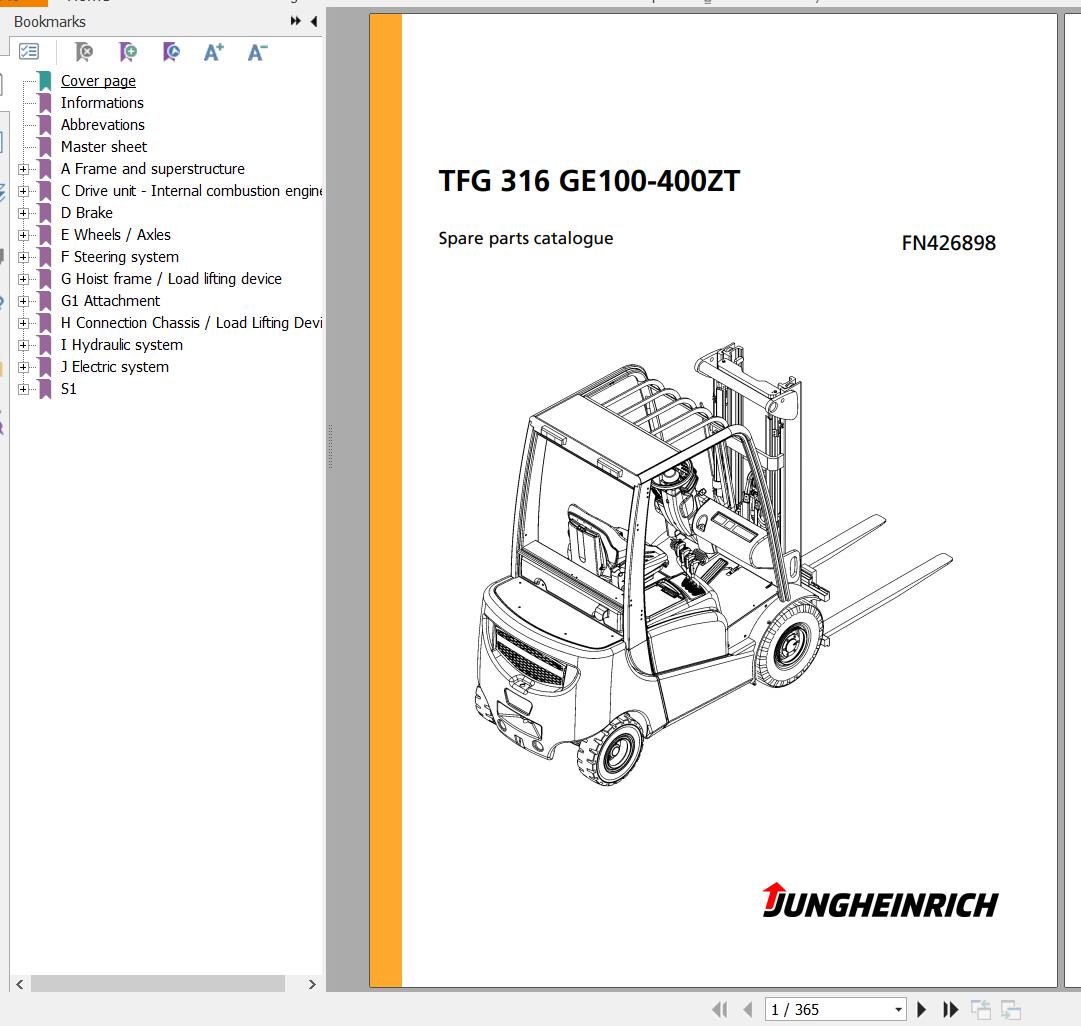Select the J Electric system bookmark

pos(114,367)
